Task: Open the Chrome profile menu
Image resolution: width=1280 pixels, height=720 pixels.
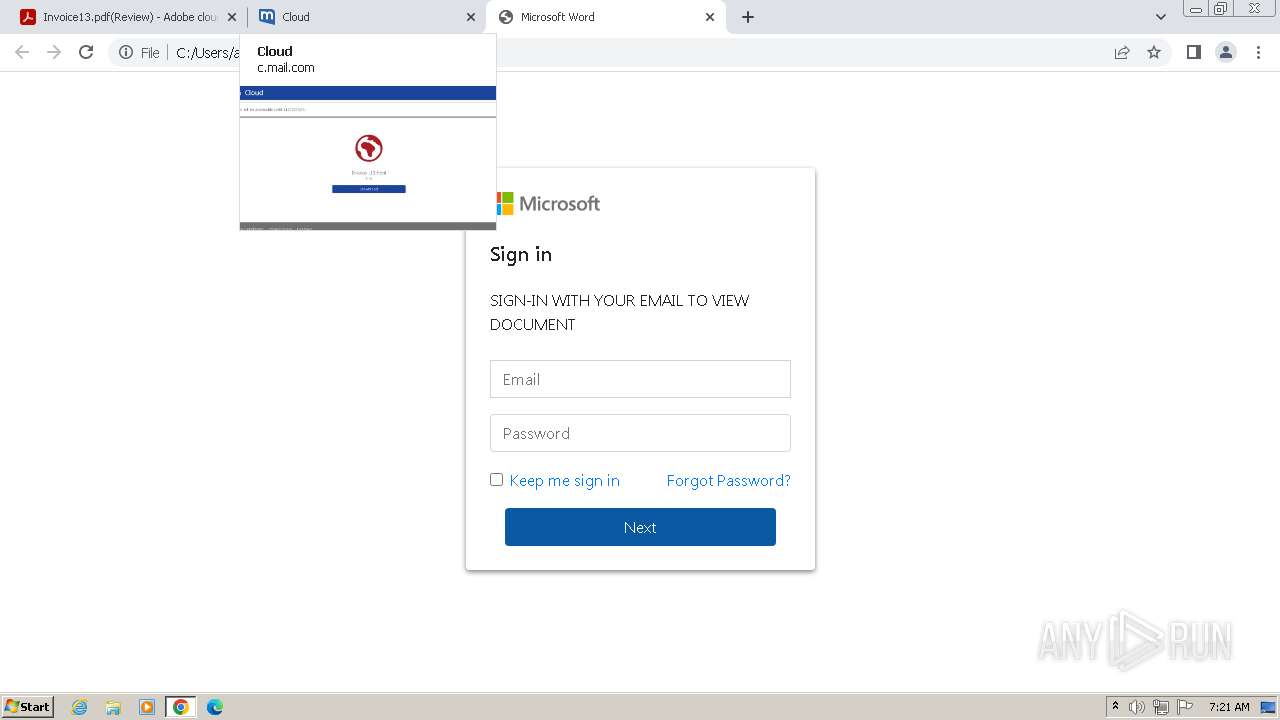Action: (x=1226, y=52)
